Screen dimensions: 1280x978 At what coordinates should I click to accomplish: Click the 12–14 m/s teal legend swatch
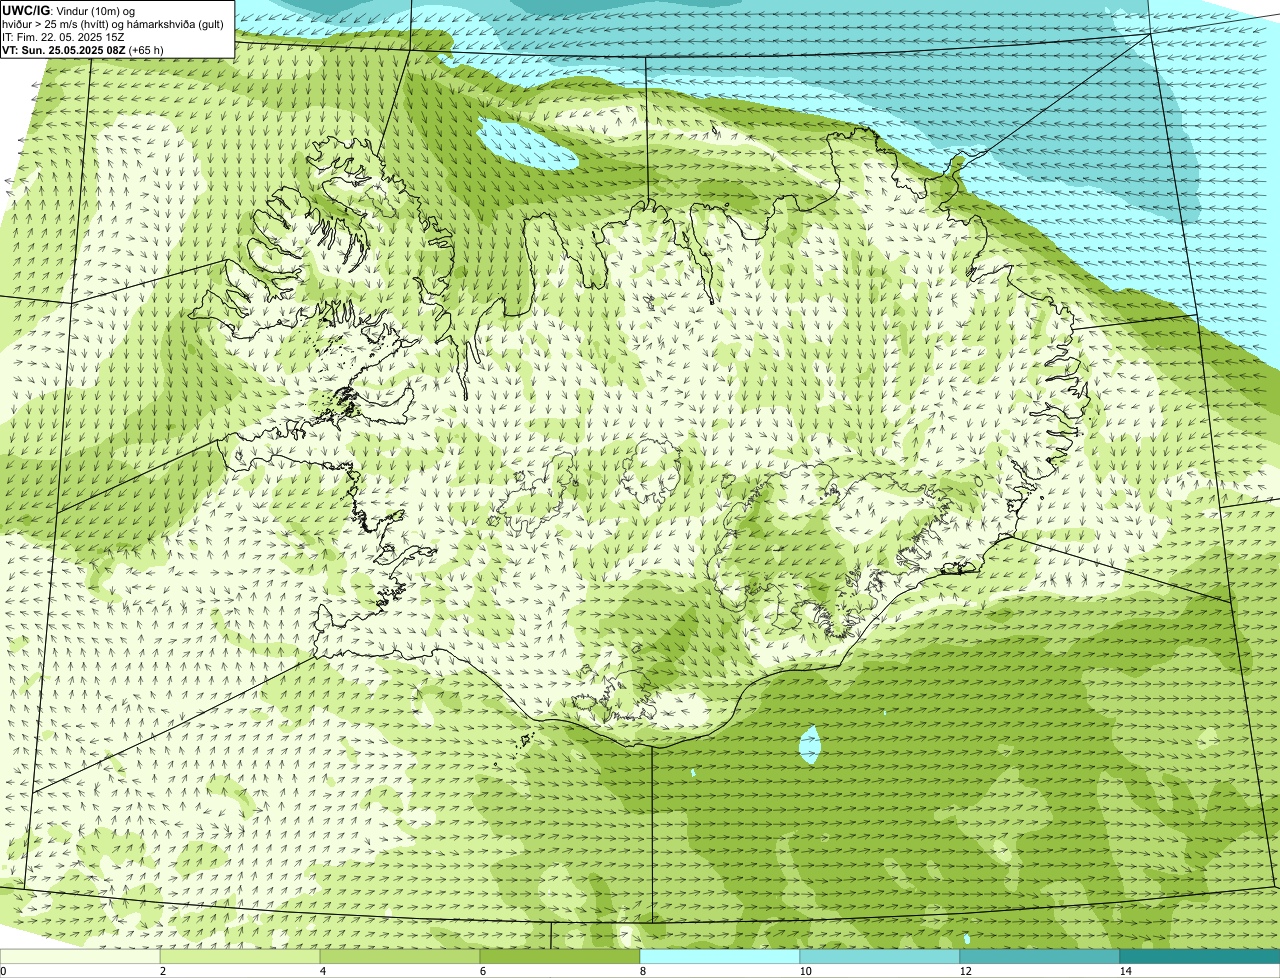[1040, 957]
